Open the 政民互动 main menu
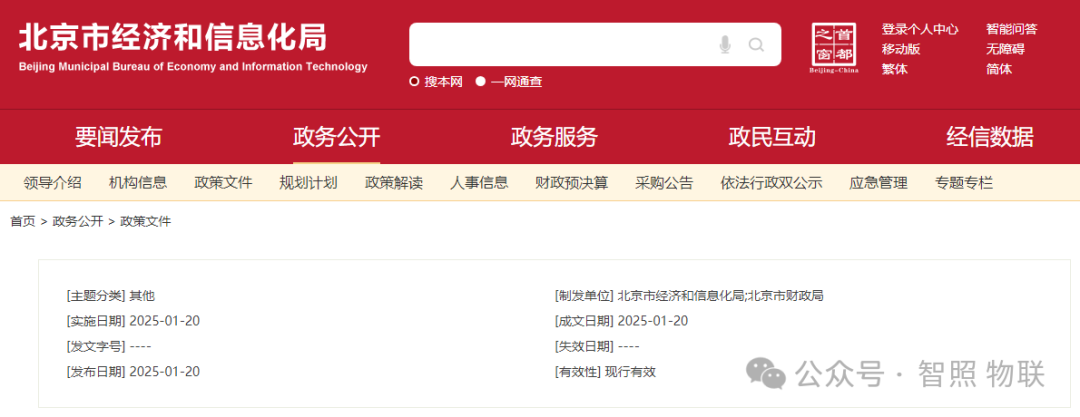This screenshot has height=417, width=1080. [772, 137]
